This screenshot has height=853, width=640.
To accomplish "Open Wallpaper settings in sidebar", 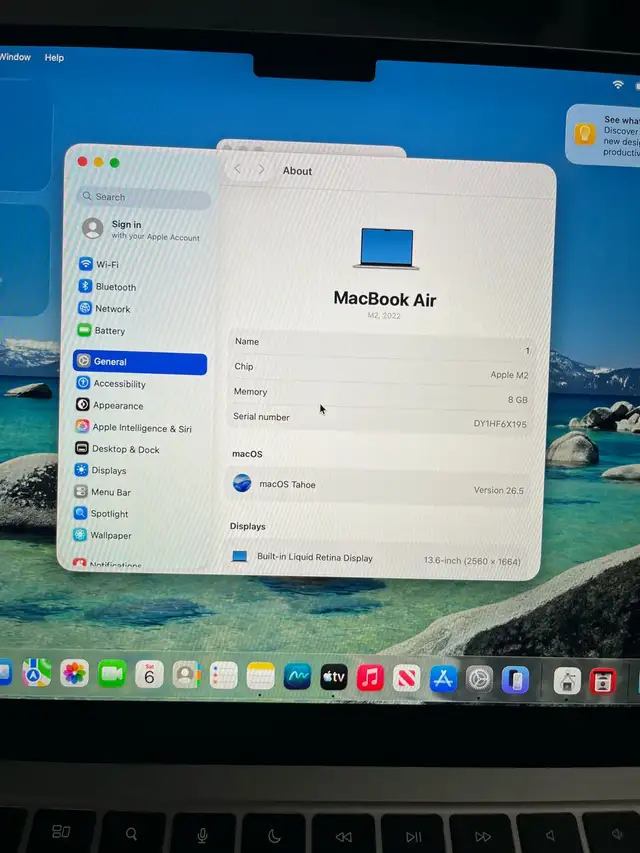I will pyautogui.click(x=102, y=535).
